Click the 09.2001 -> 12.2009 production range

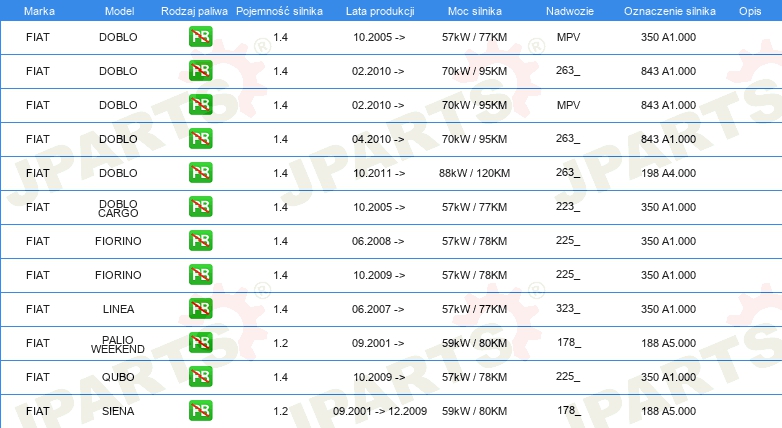380,411
